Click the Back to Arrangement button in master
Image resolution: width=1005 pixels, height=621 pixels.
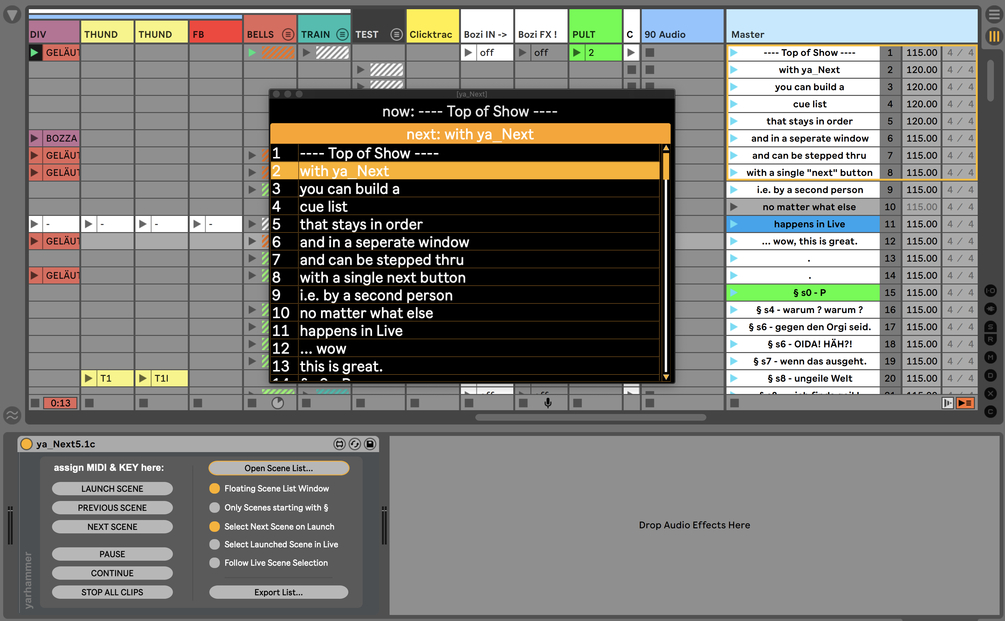pos(965,403)
